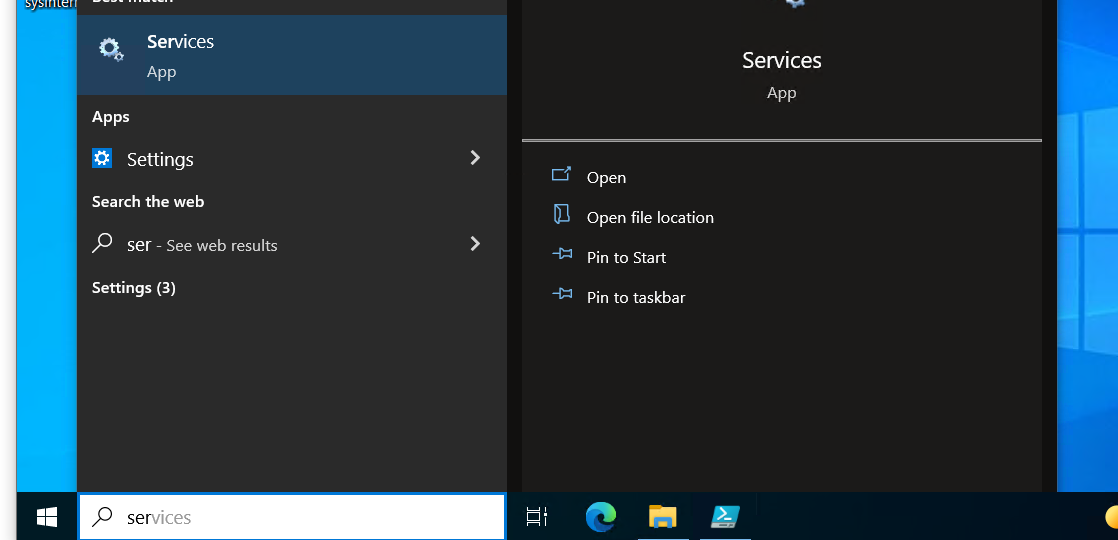Open File Explorer from the taskbar
This screenshot has height=540, width=1118.
click(662, 517)
